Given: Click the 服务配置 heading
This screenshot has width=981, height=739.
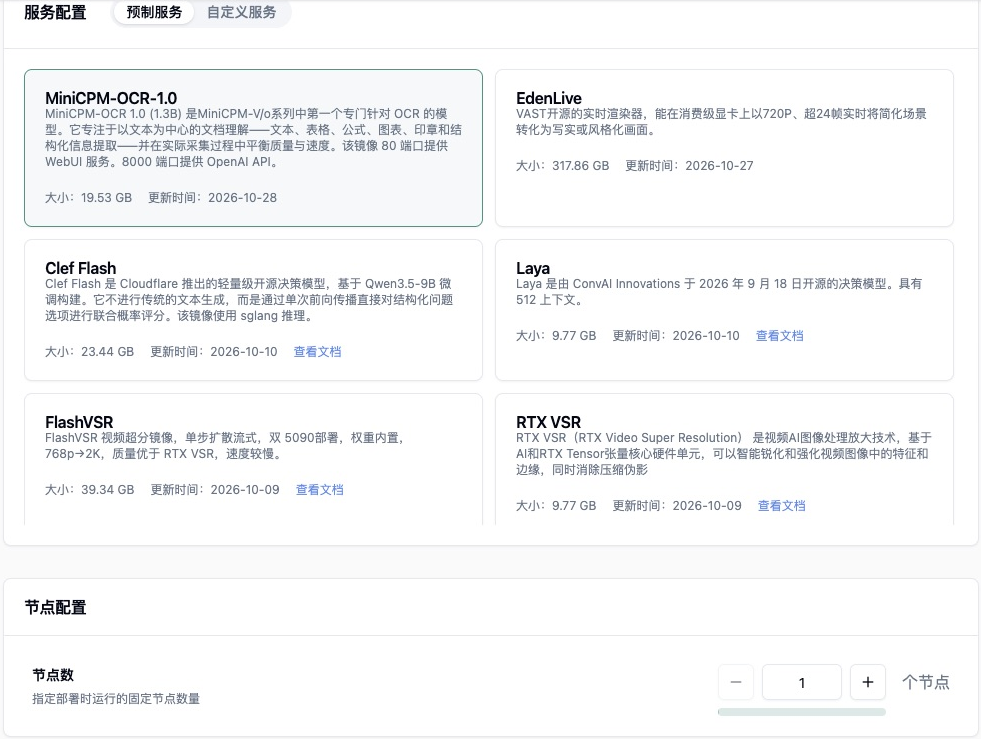Looking at the screenshot, I should pos(55,13).
